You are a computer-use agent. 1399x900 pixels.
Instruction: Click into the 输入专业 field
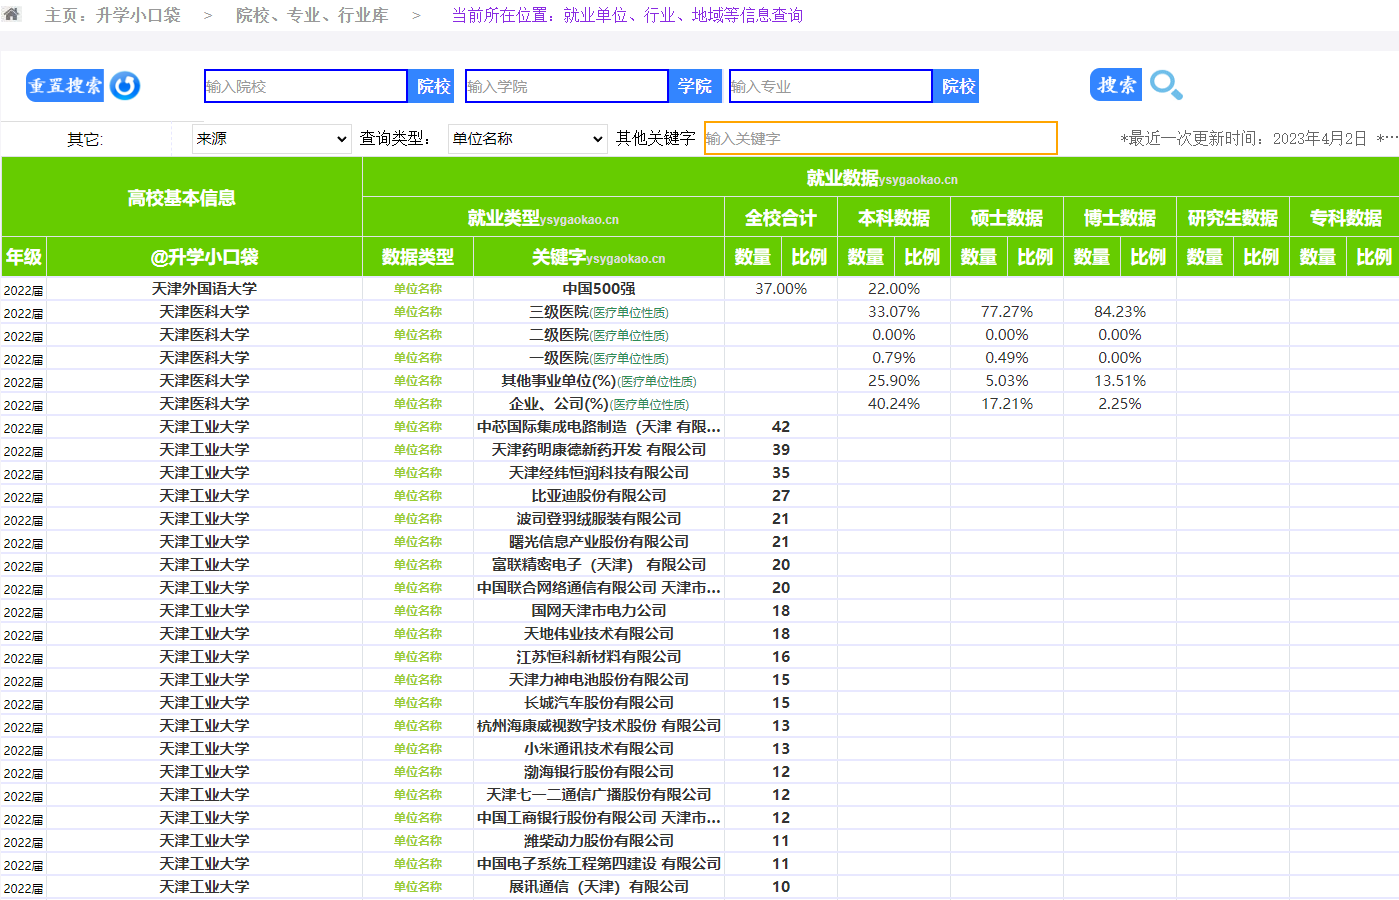tap(830, 86)
